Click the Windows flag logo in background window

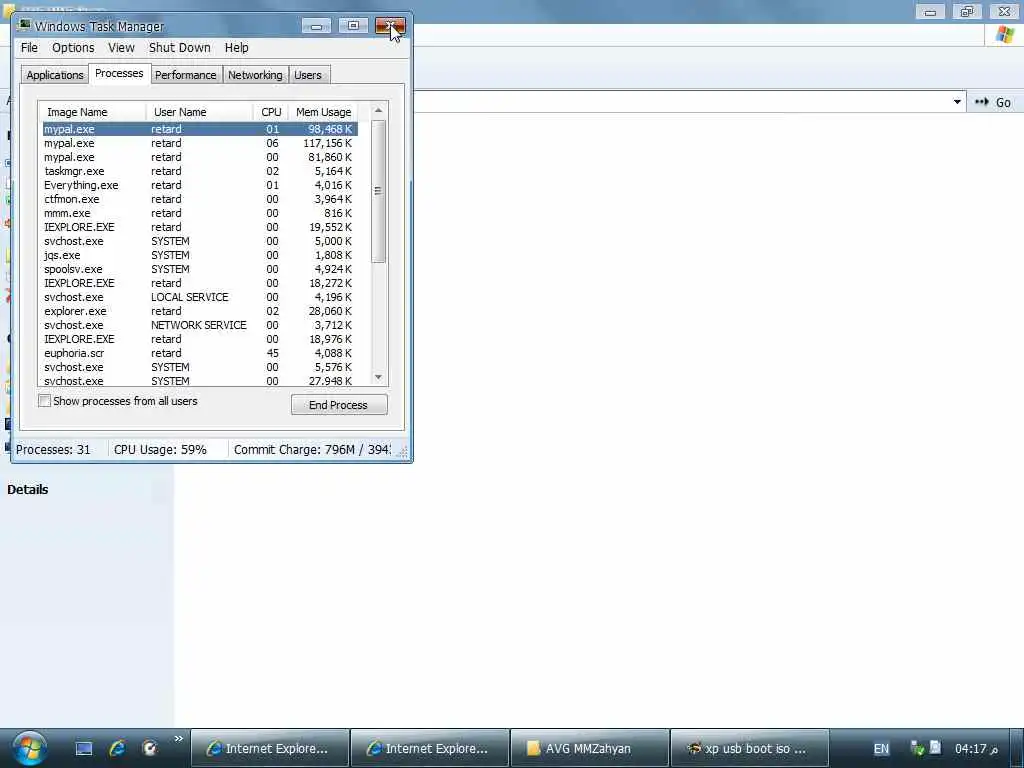point(1005,35)
